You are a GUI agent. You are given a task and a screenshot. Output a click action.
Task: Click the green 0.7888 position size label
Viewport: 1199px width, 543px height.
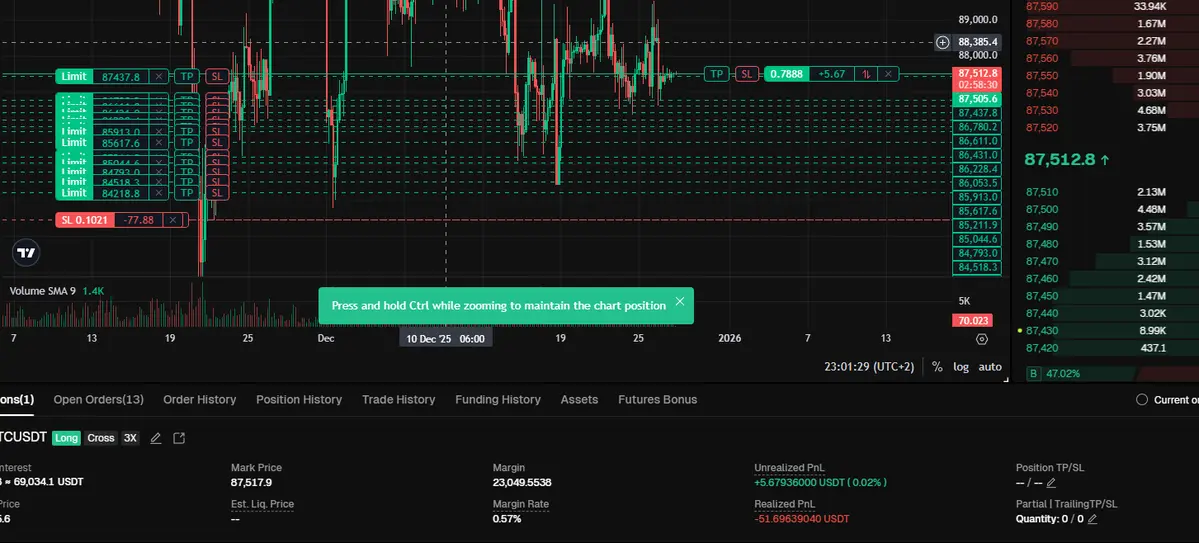point(787,74)
